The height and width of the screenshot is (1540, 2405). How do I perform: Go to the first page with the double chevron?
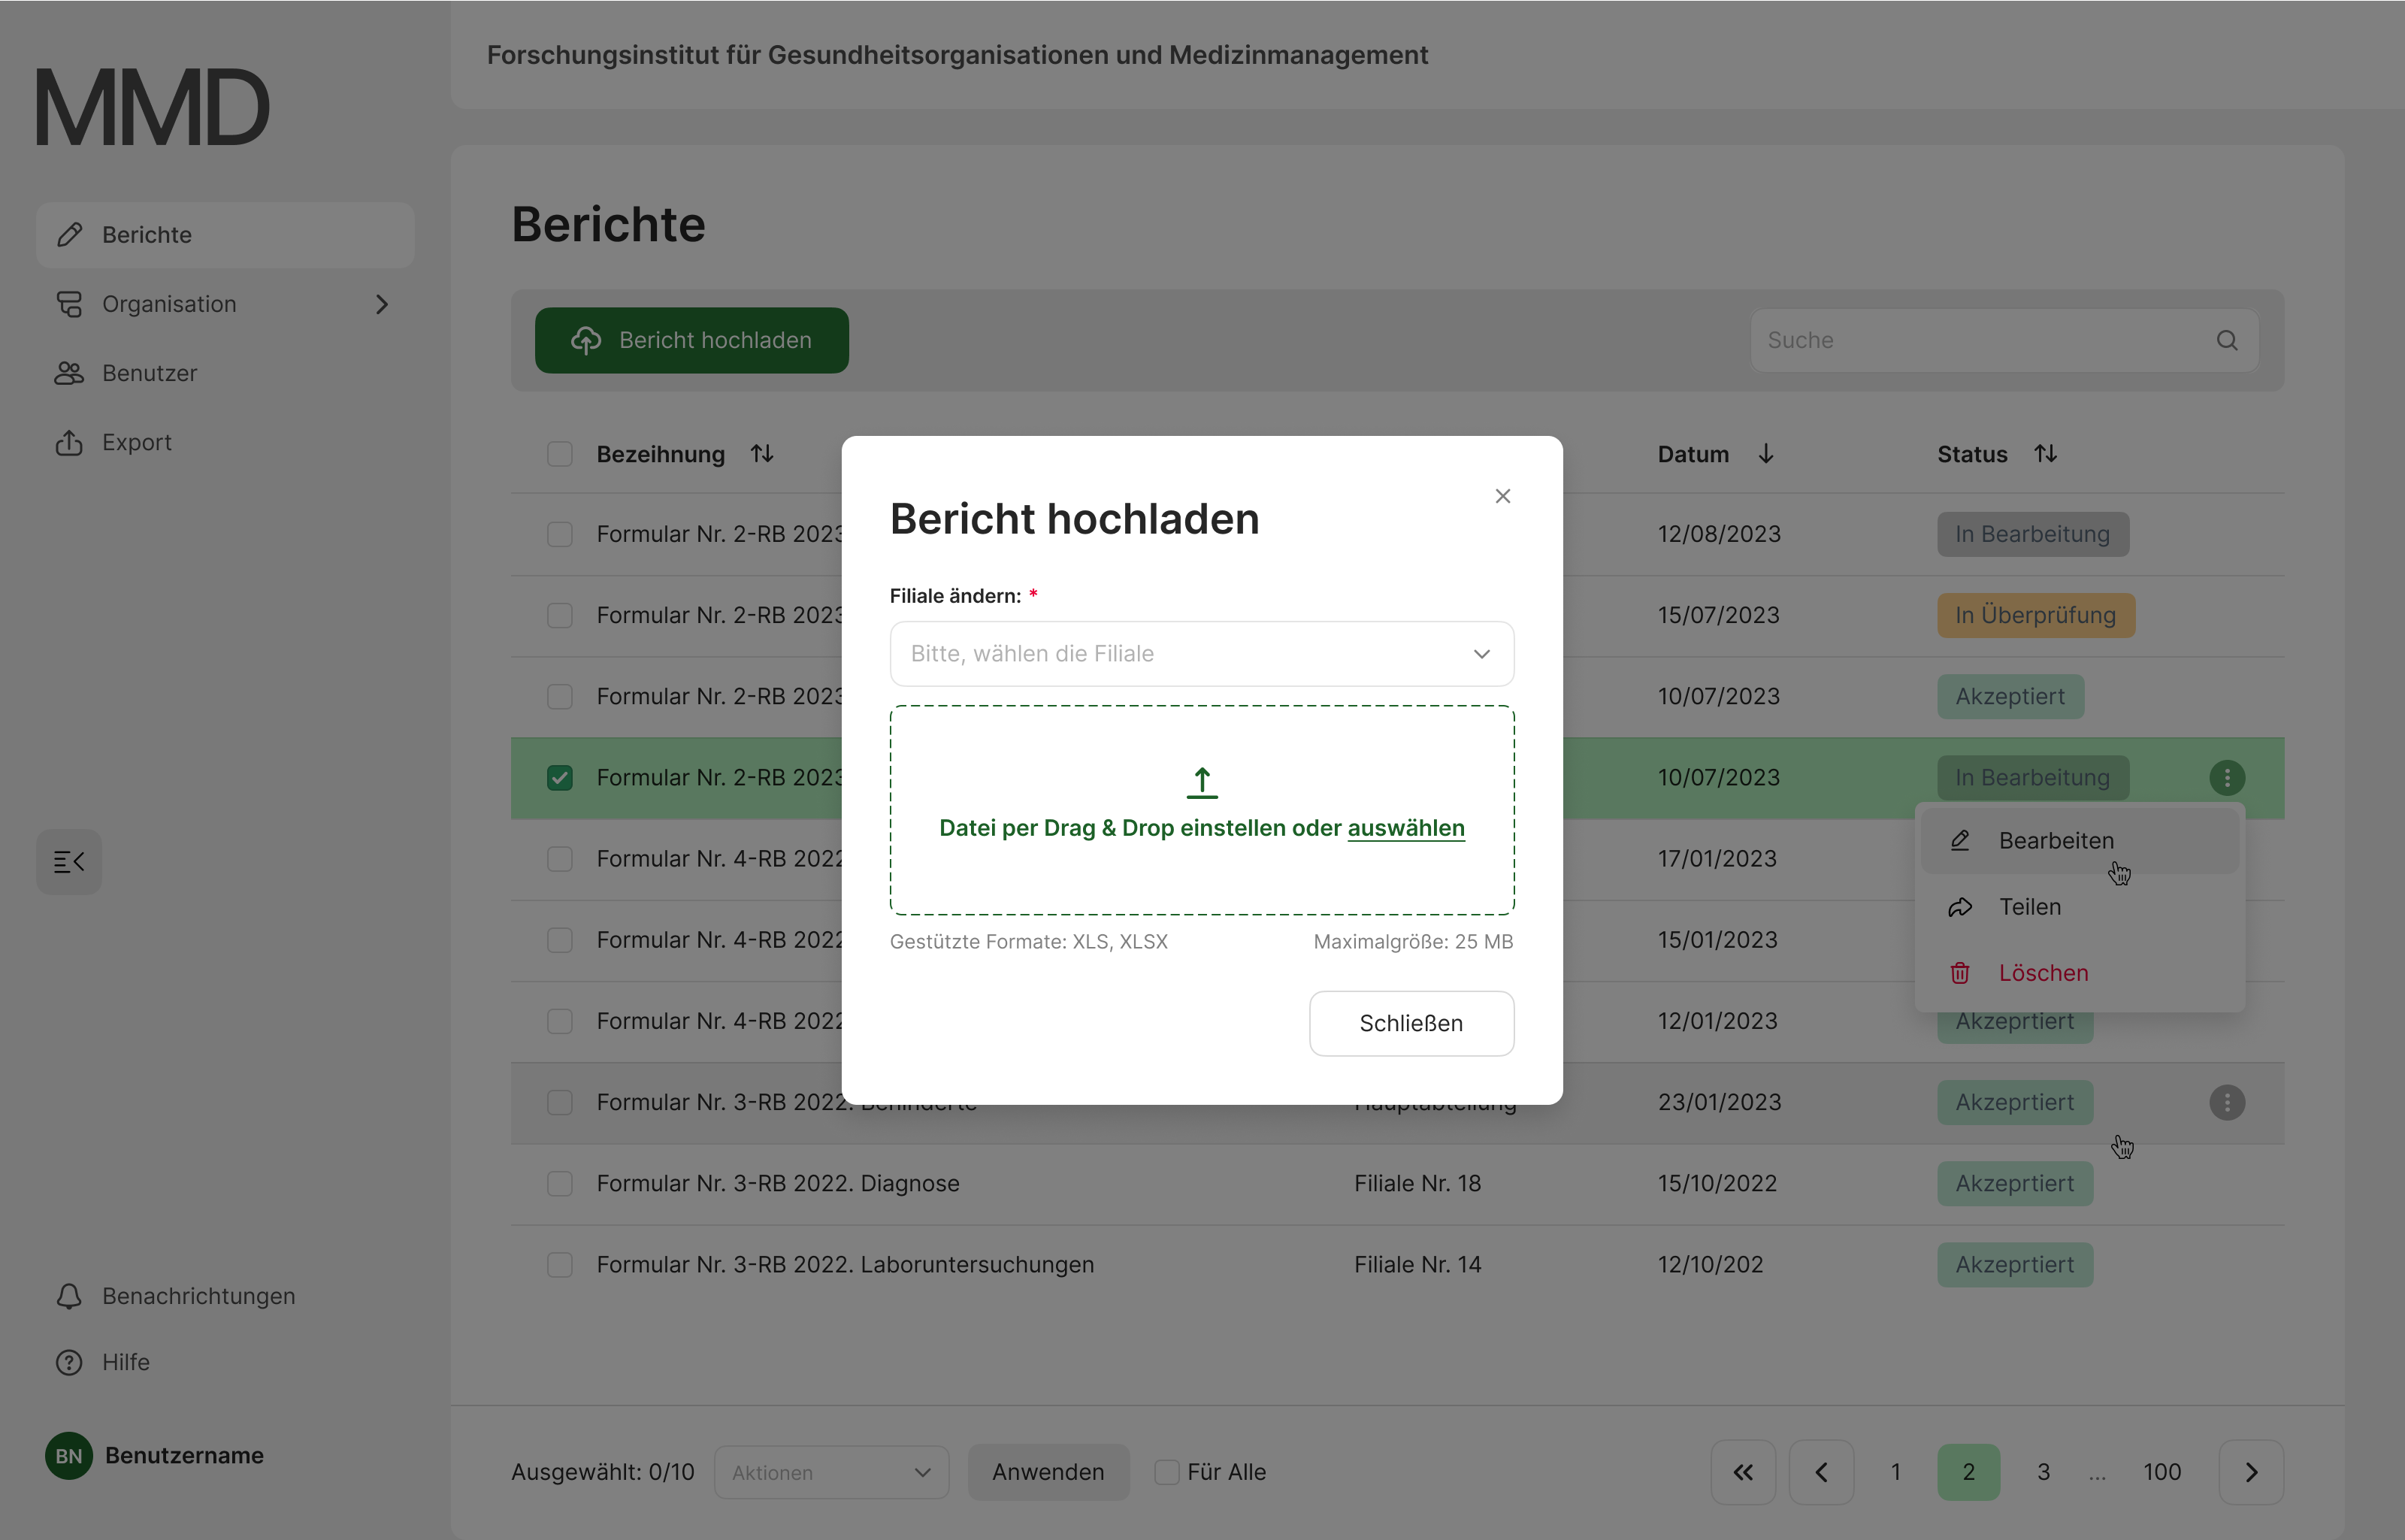coord(1743,1472)
